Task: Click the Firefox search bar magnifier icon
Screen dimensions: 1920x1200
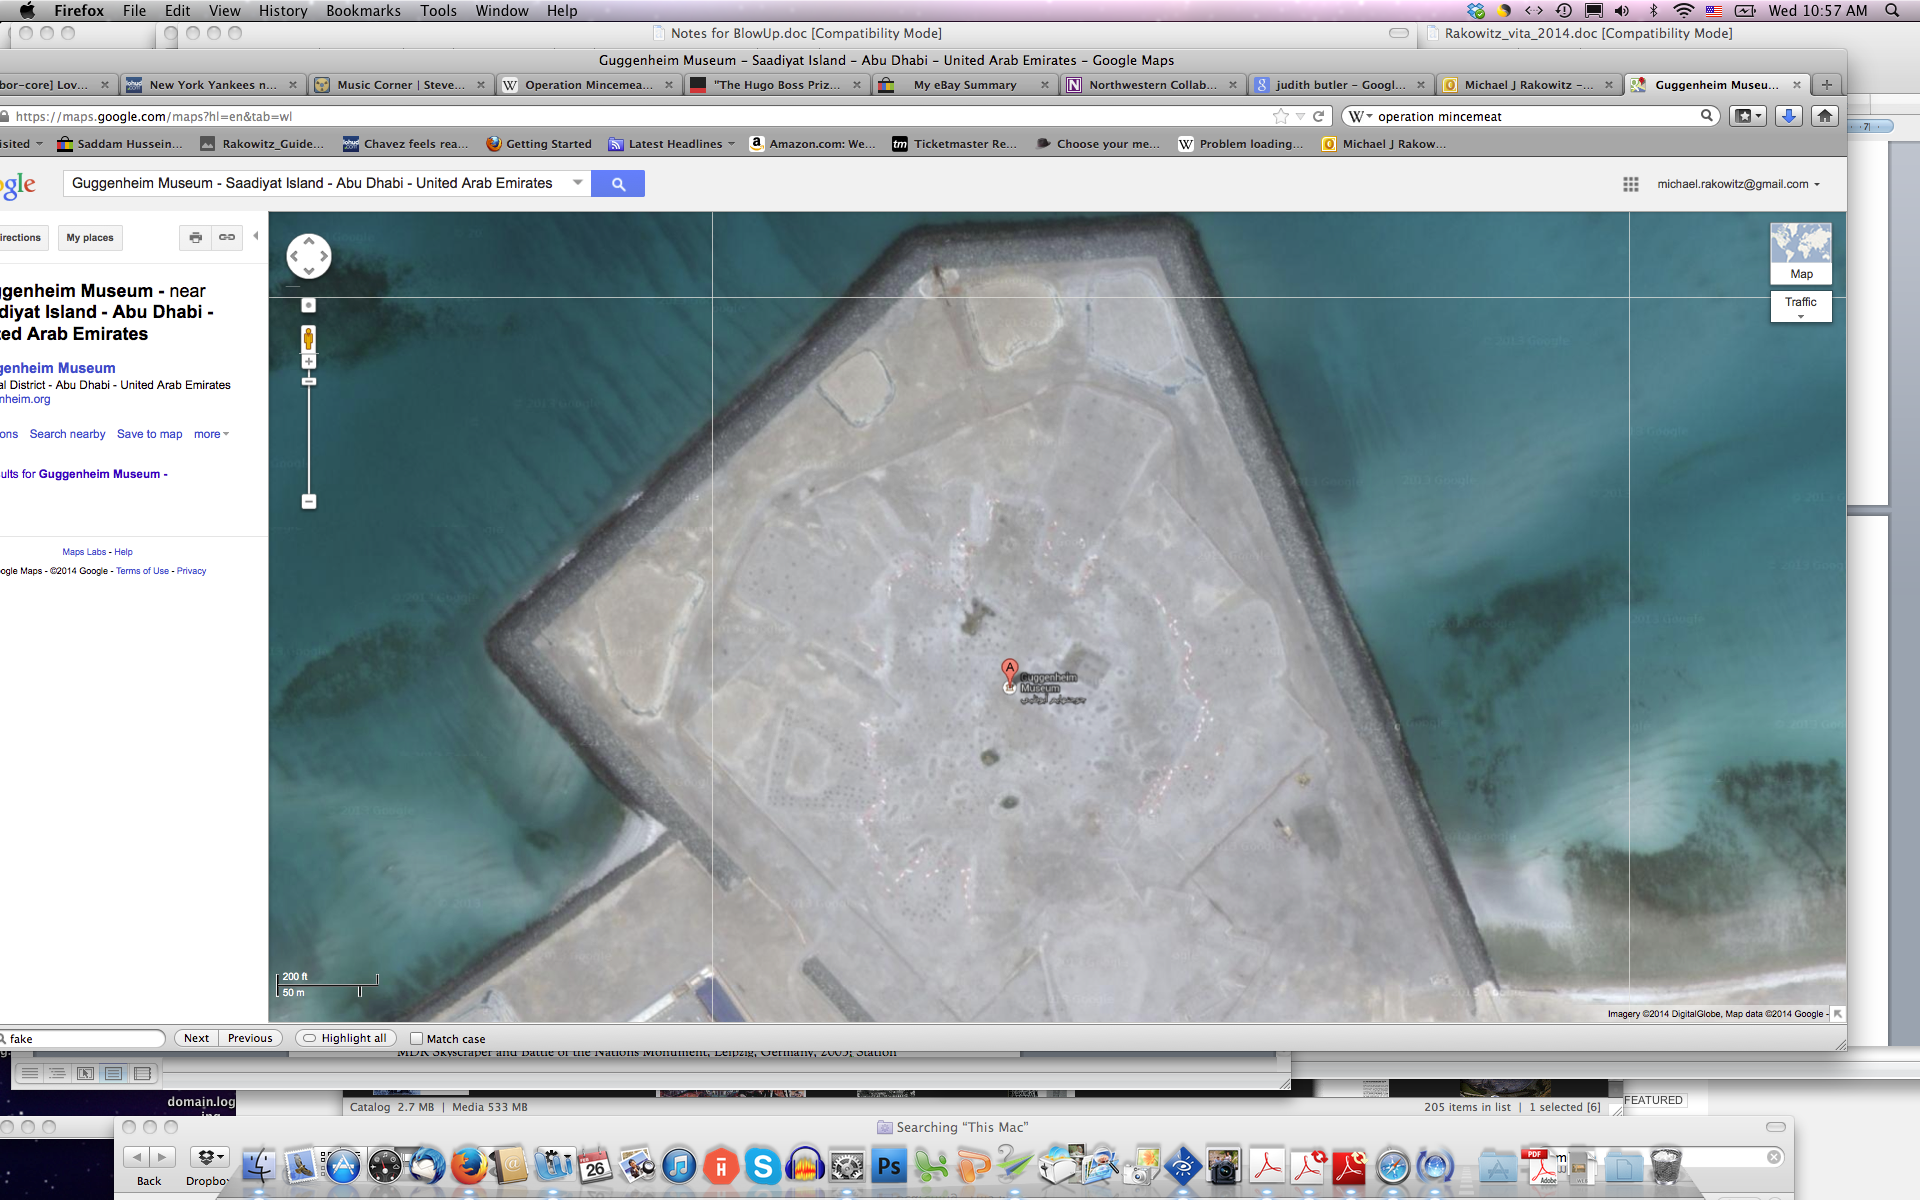Action: coord(1706,116)
